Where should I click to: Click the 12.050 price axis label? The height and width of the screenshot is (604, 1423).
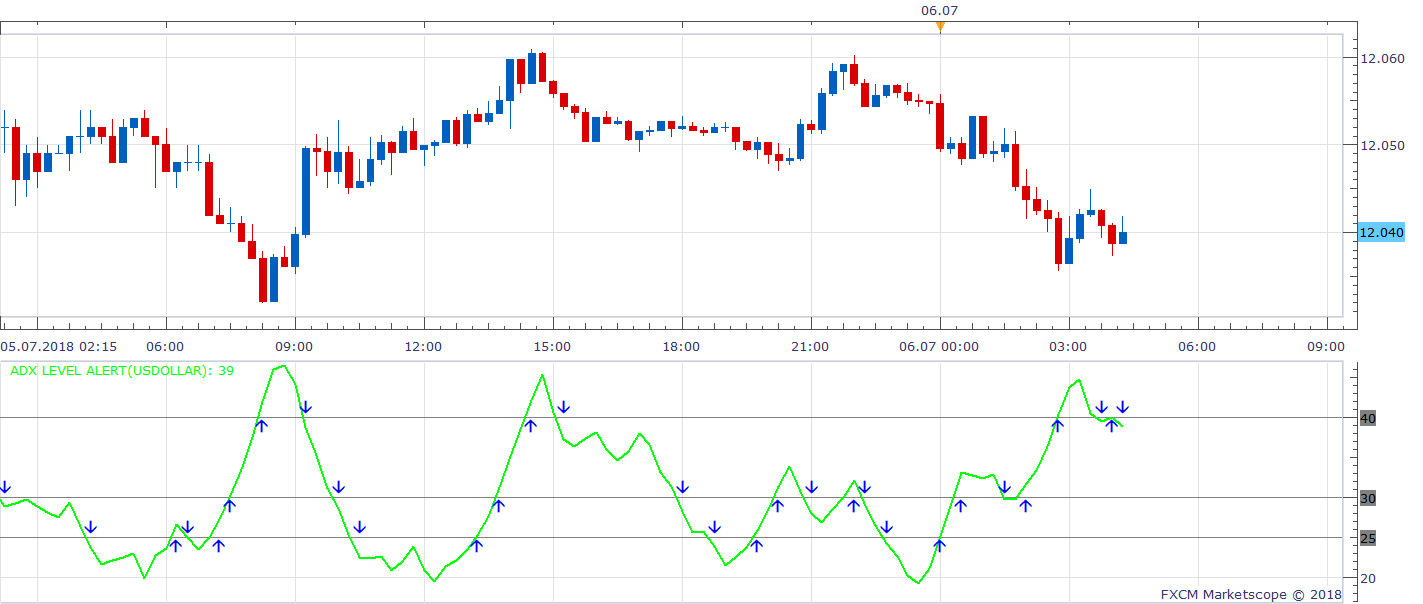click(x=1382, y=146)
